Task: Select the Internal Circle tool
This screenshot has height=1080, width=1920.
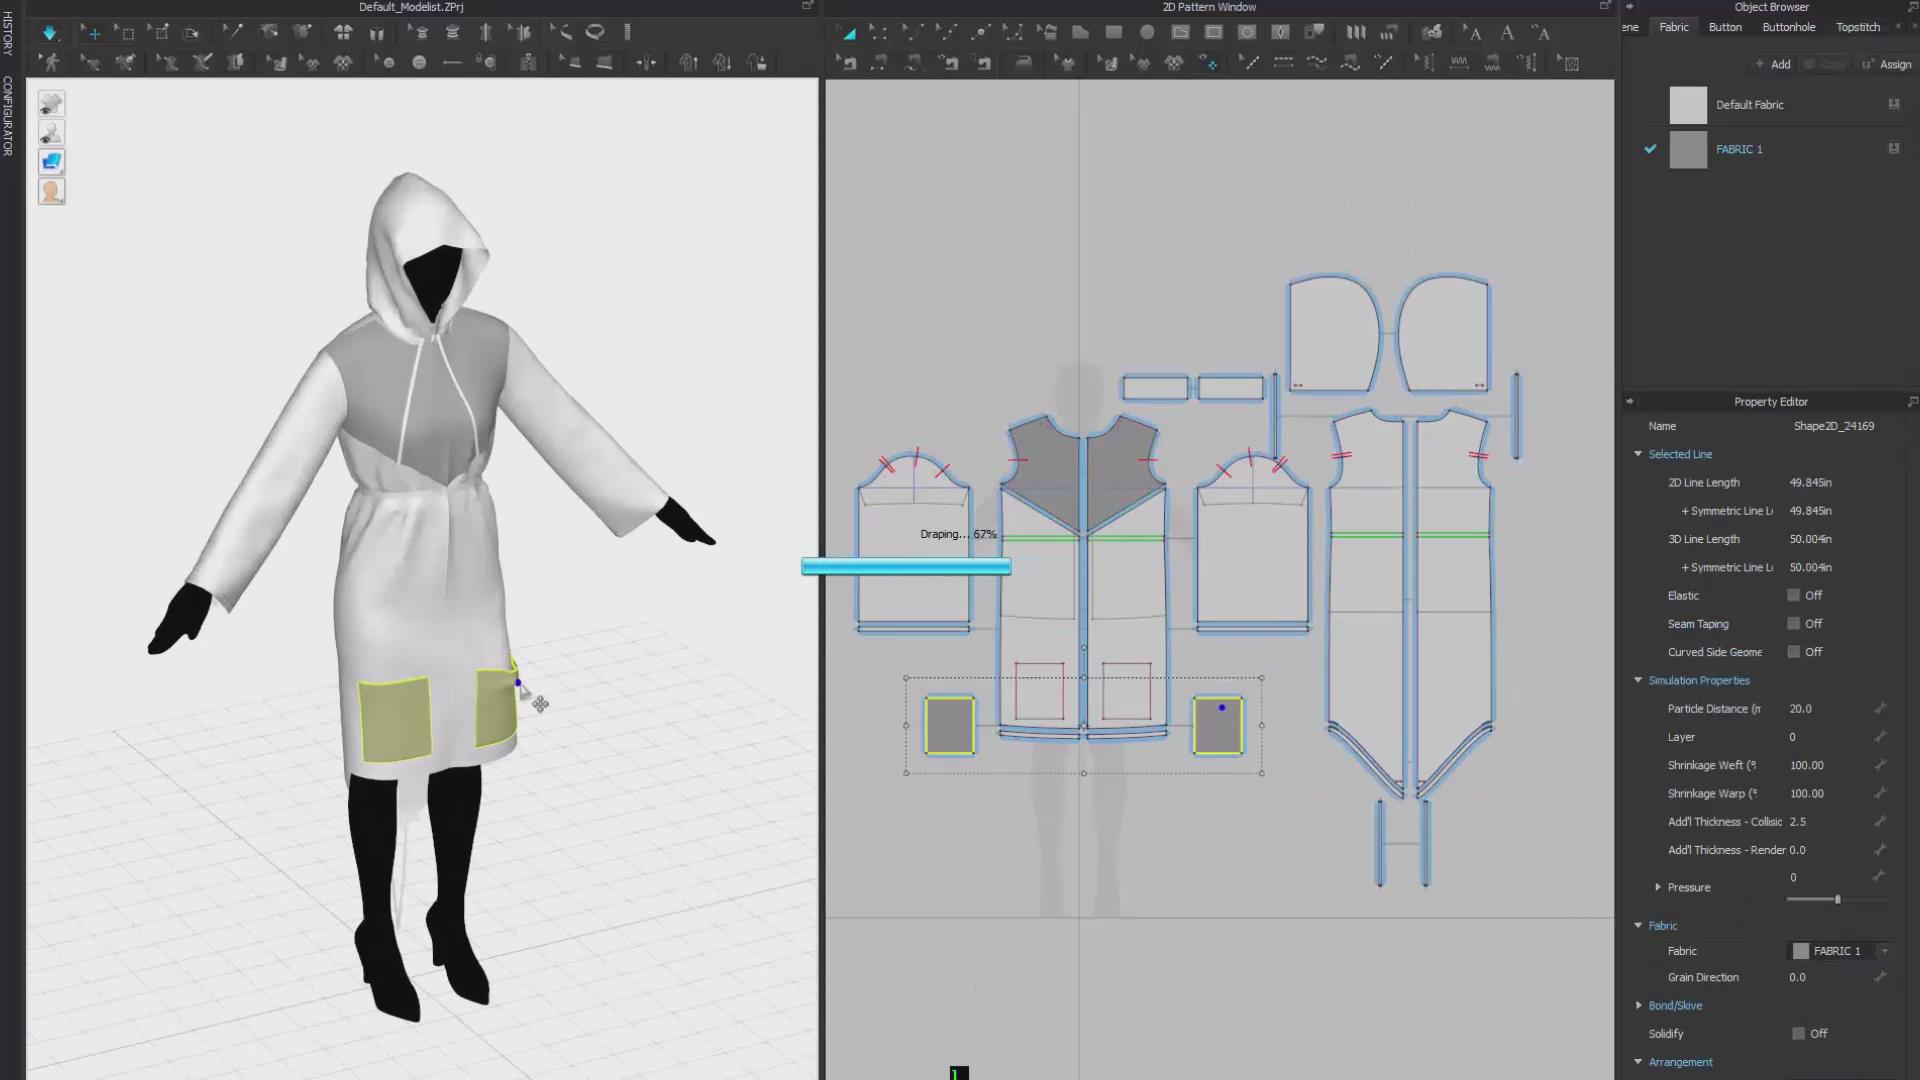Action: click(x=1247, y=32)
